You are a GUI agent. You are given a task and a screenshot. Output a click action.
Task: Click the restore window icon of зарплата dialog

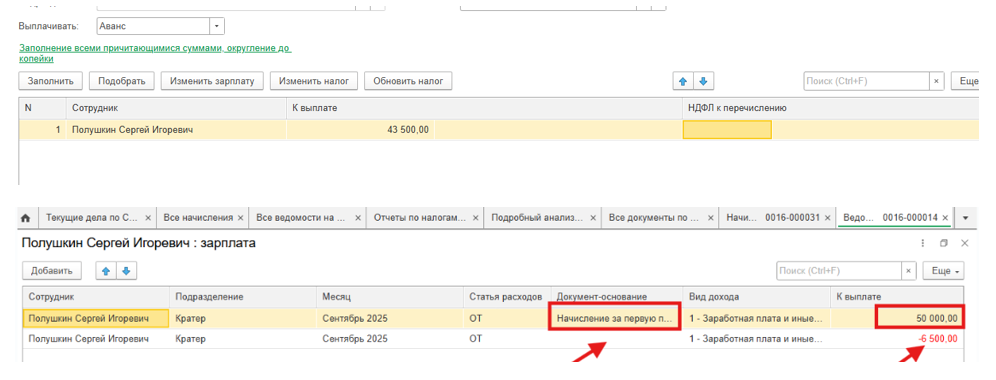point(944,243)
